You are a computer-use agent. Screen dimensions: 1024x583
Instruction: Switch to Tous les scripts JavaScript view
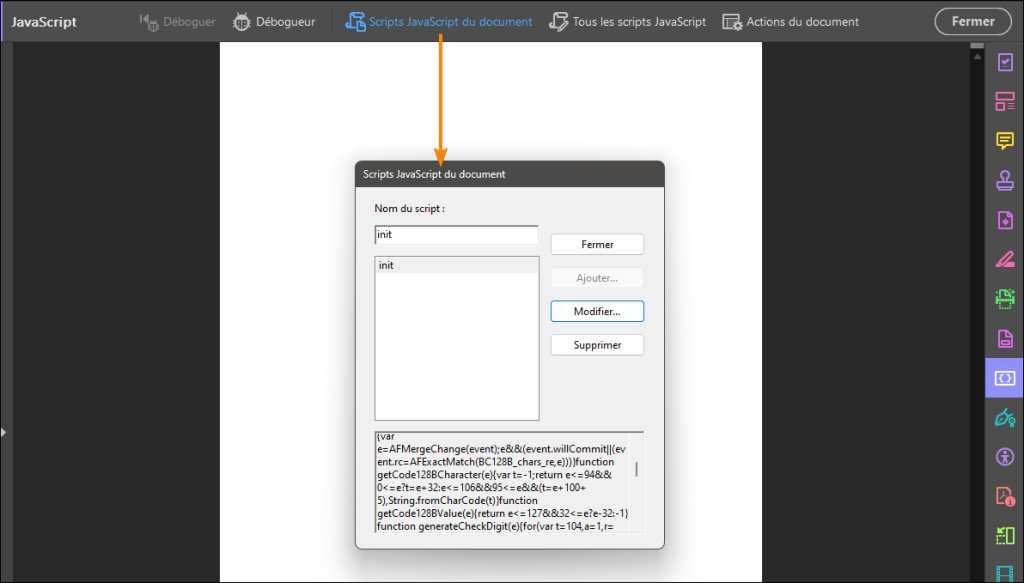[x=628, y=19]
